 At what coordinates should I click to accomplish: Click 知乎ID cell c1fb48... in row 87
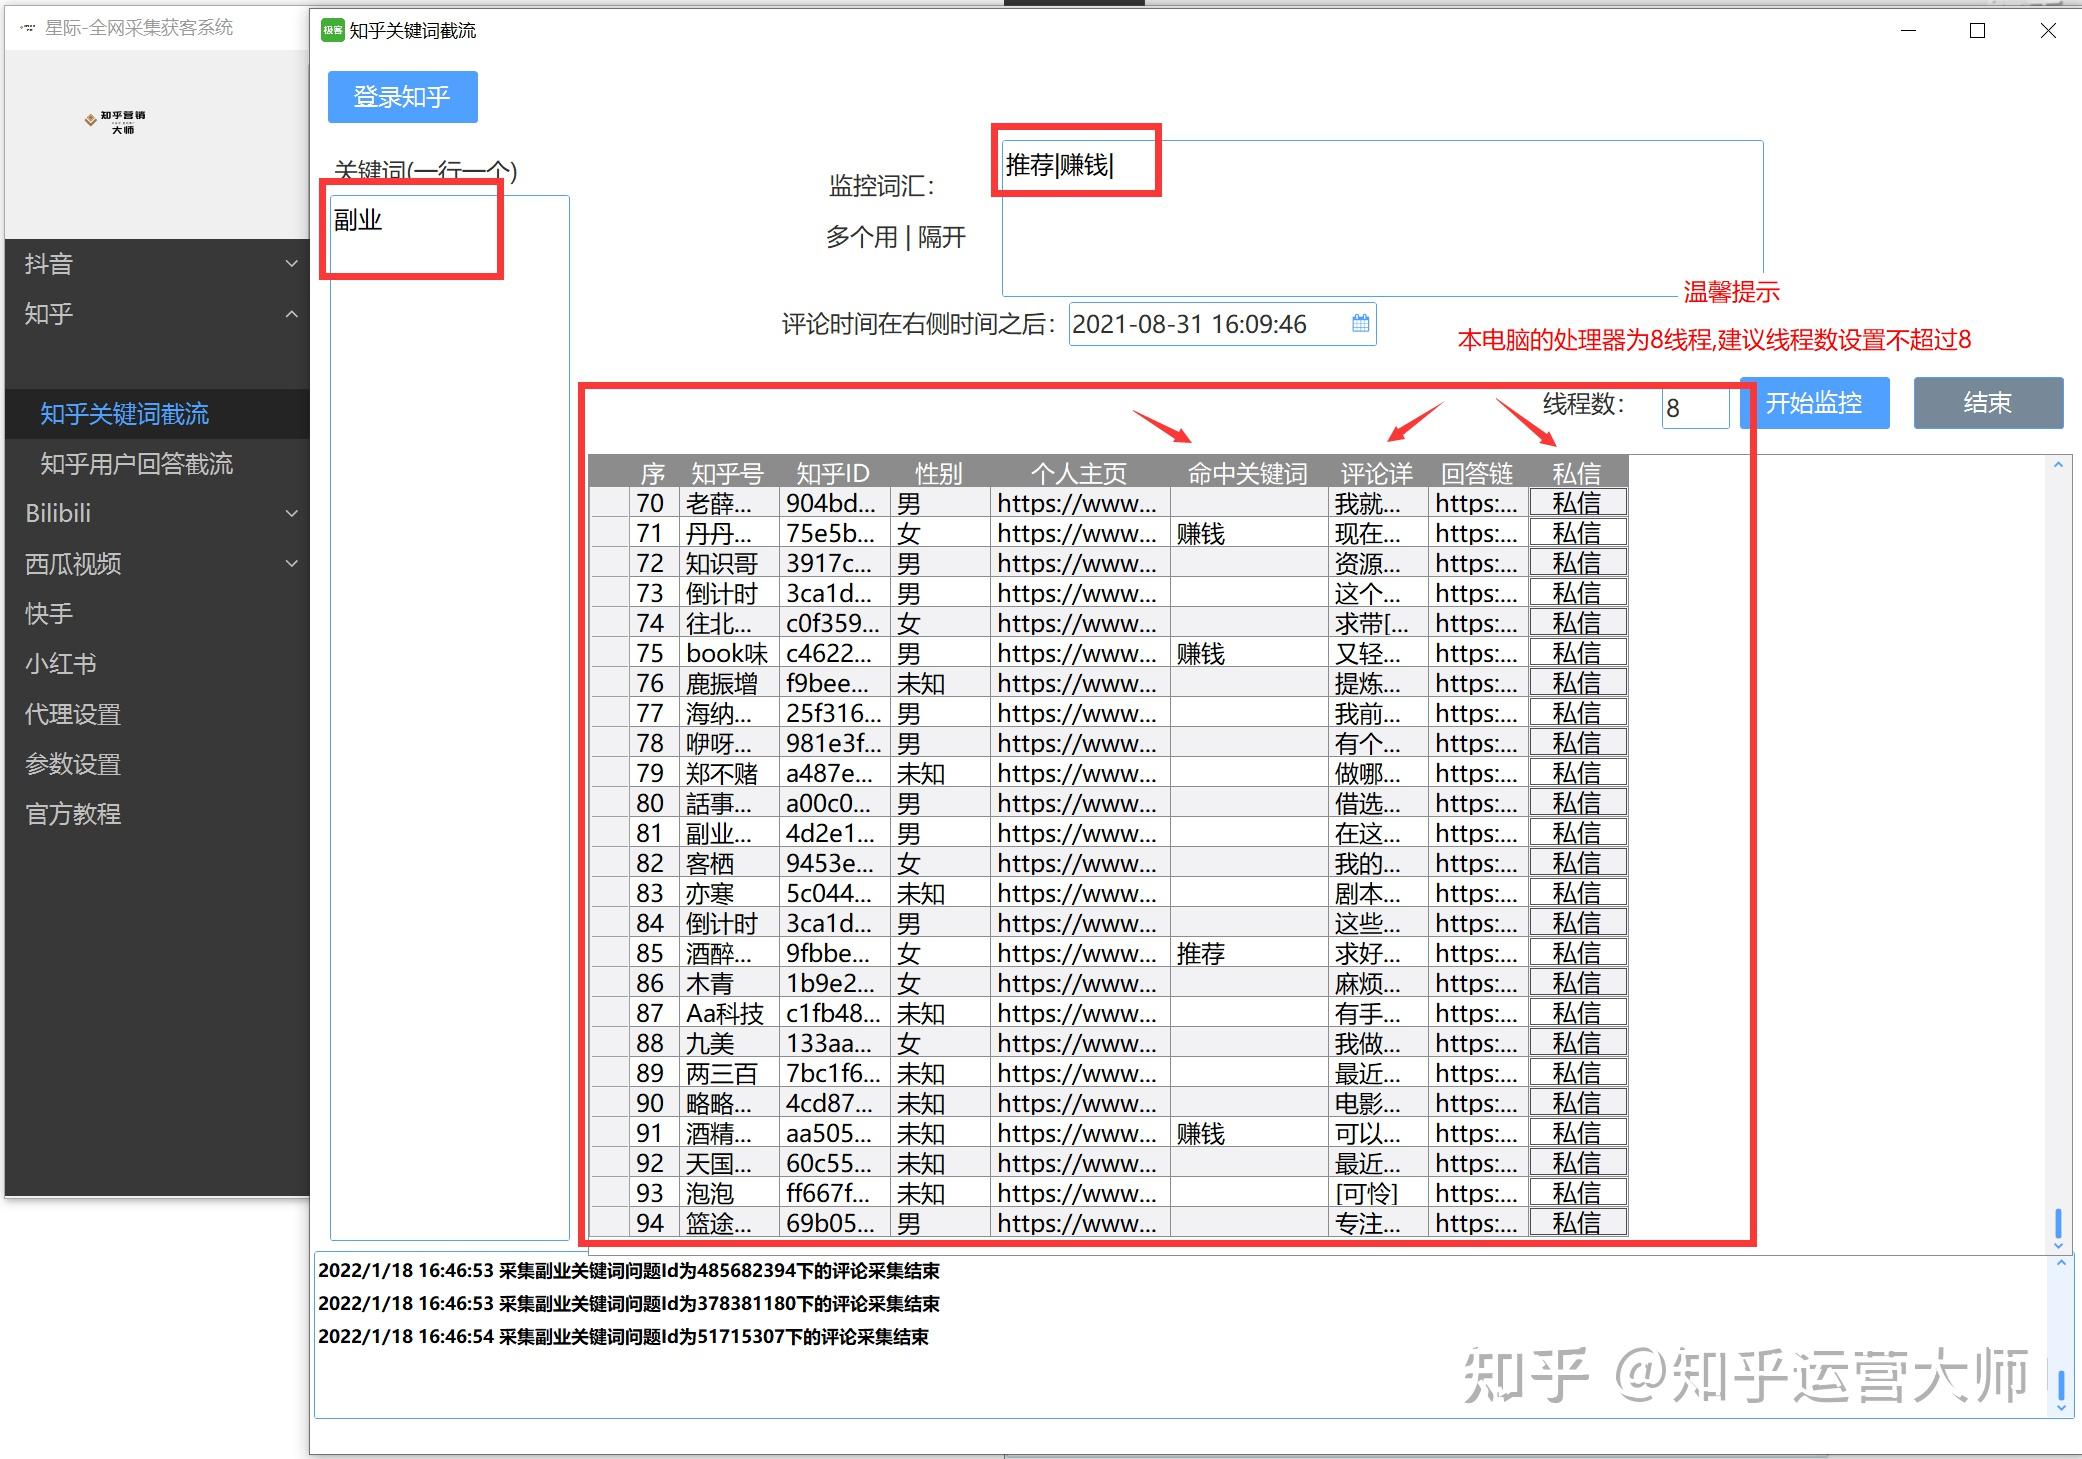pos(834,1013)
